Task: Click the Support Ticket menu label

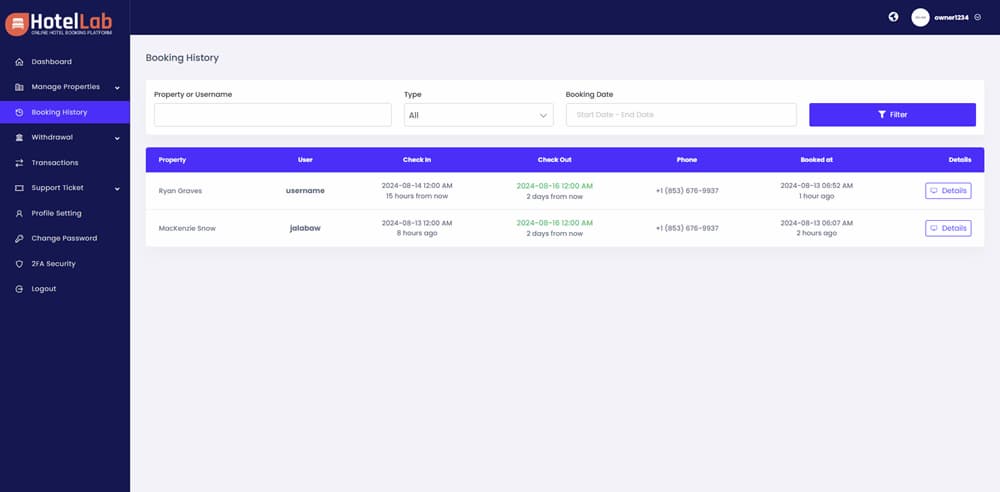Action: [x=57, y=188]
